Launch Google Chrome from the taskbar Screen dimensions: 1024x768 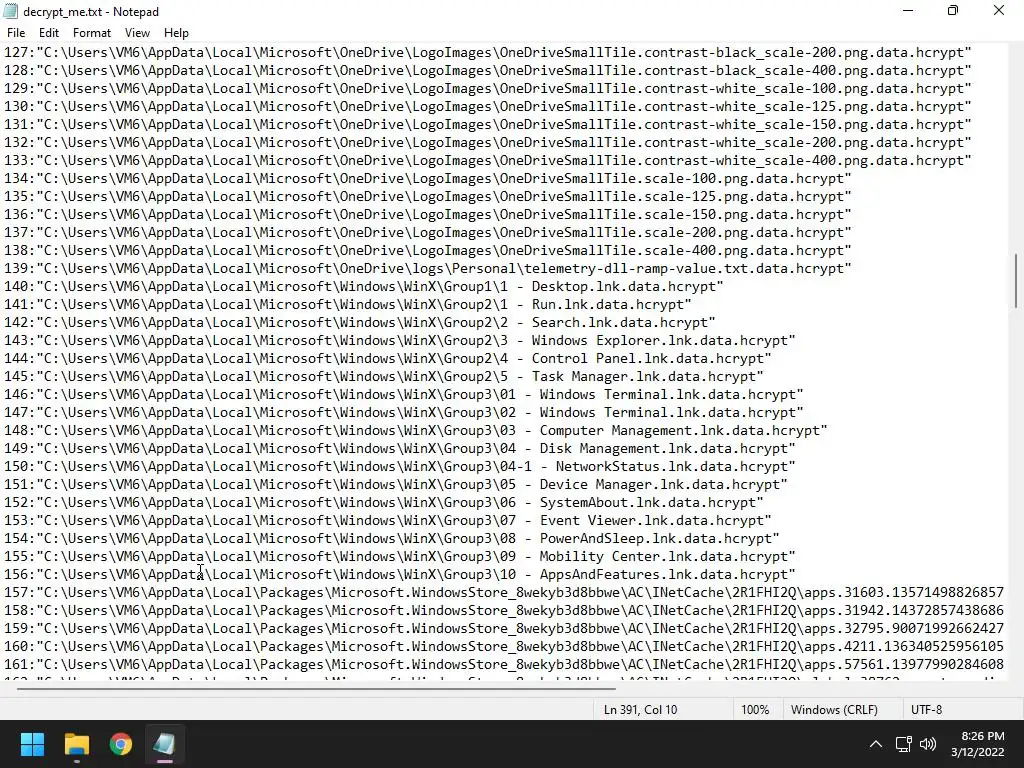(121, 744)
